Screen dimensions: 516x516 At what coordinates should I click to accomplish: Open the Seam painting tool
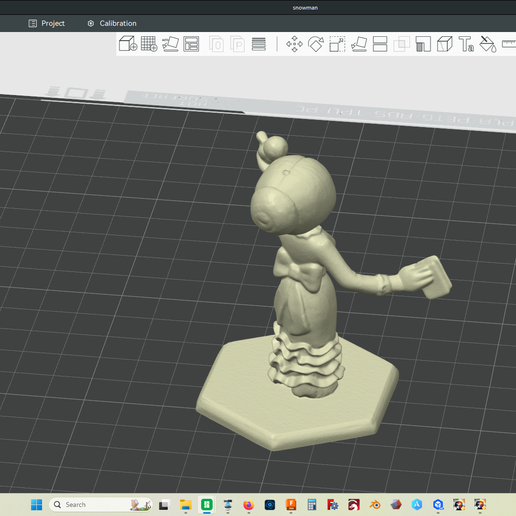click(445, 44)
